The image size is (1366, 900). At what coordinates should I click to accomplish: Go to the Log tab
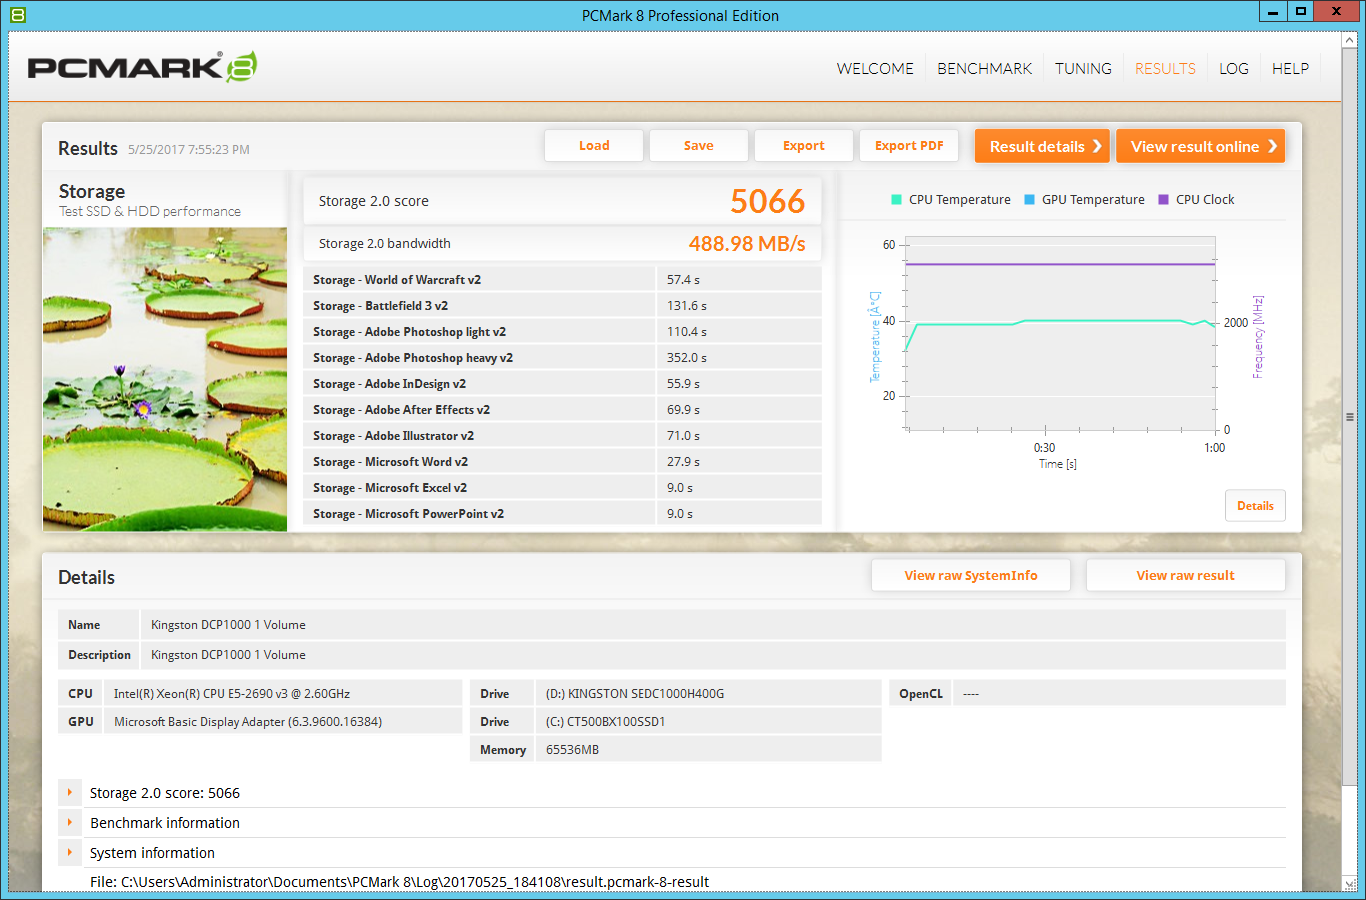pyautogui.click(x=1233, y=69)
